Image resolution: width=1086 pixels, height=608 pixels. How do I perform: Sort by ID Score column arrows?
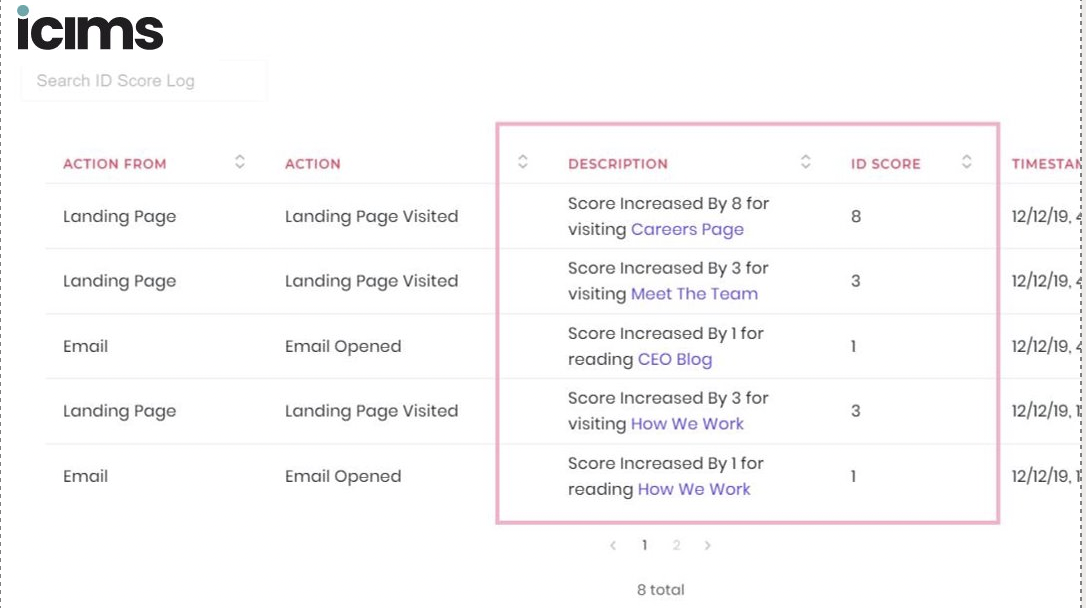pos(967,162)
